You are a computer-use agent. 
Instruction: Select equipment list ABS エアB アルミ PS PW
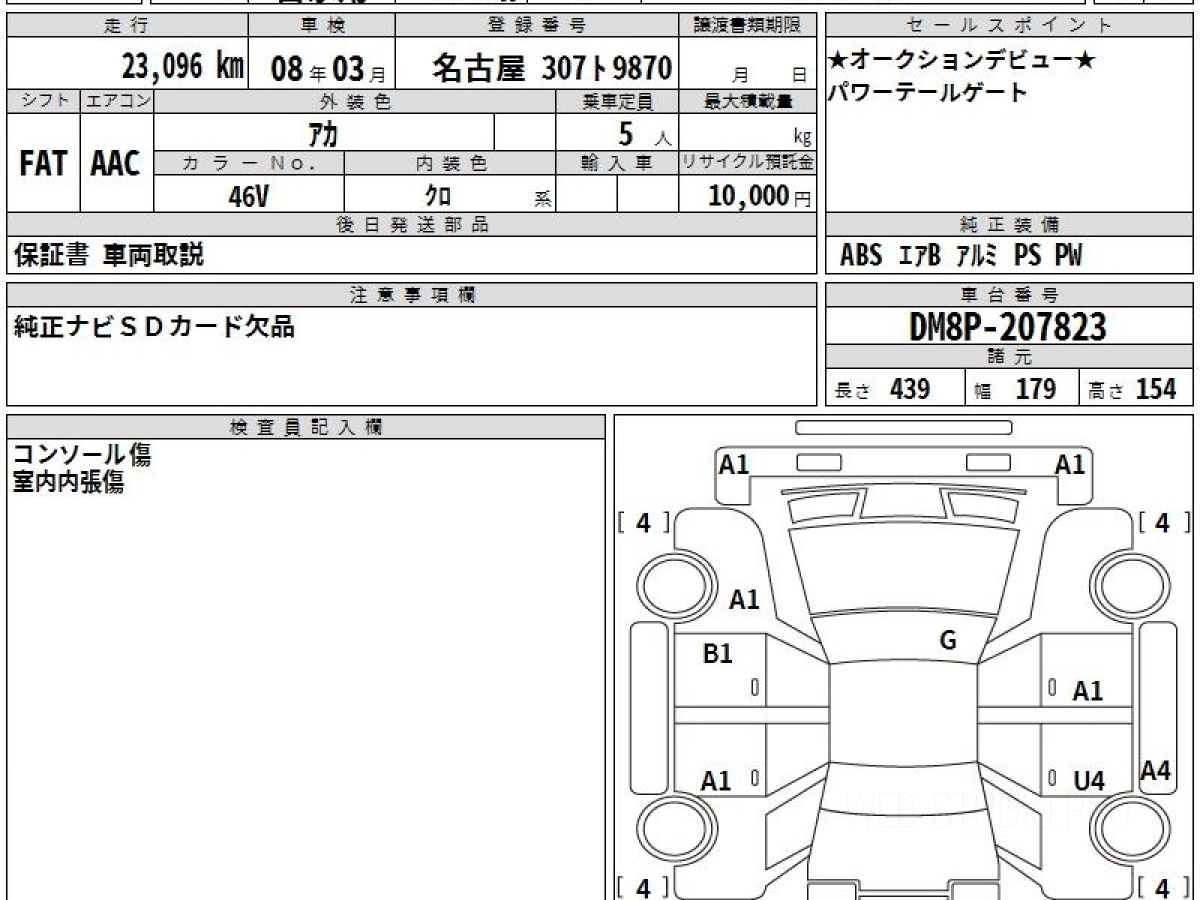[x=960, y=256]
